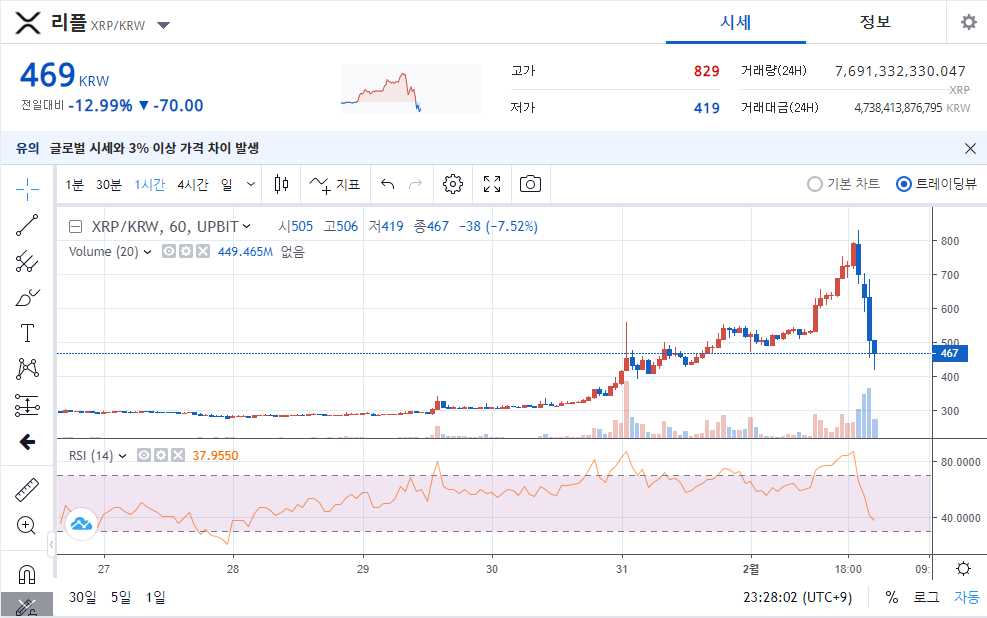Expand the Volume (20) indicator legend
The height and width of the screenshot is (618, 987).
148,252
